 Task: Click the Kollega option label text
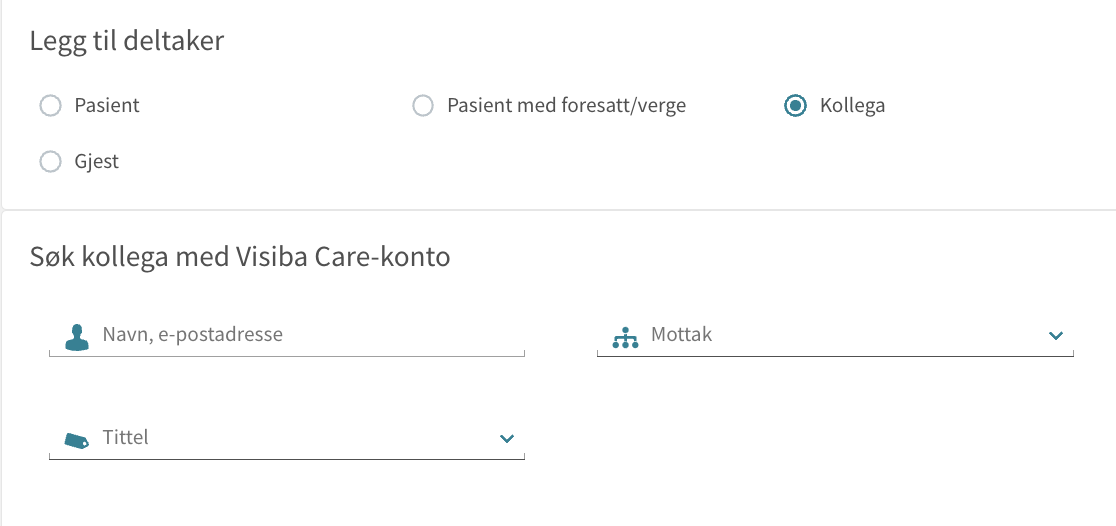[853, 106]
